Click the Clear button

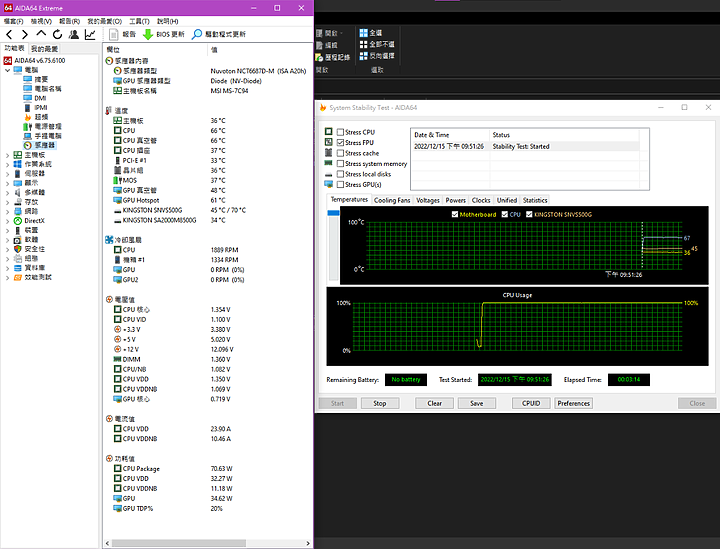tap(434, 403)
